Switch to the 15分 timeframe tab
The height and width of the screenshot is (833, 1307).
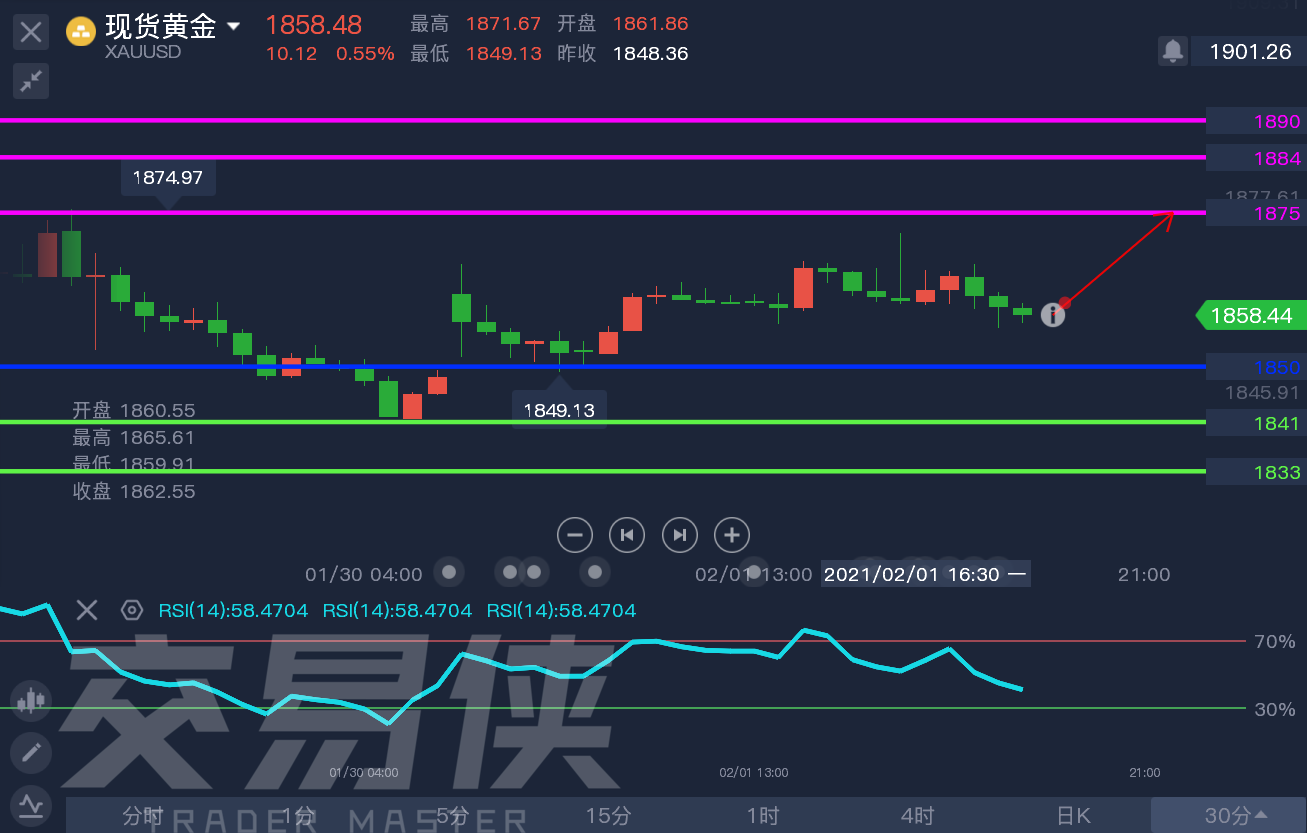point(608,816)
